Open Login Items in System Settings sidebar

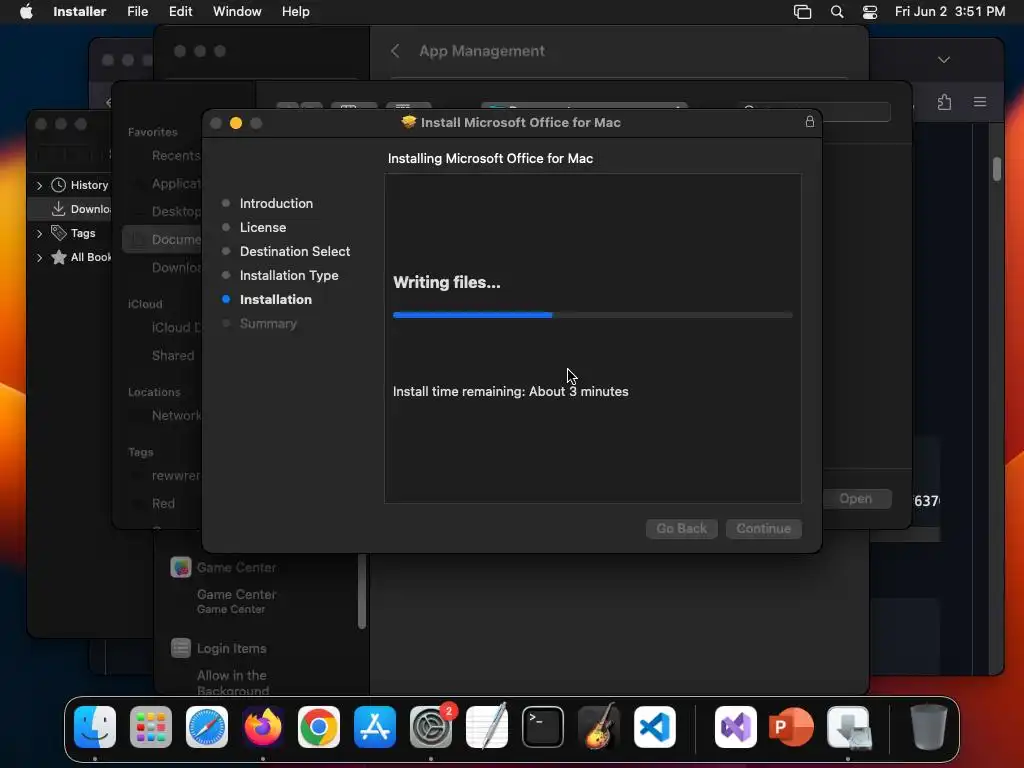tap(219, 648)
